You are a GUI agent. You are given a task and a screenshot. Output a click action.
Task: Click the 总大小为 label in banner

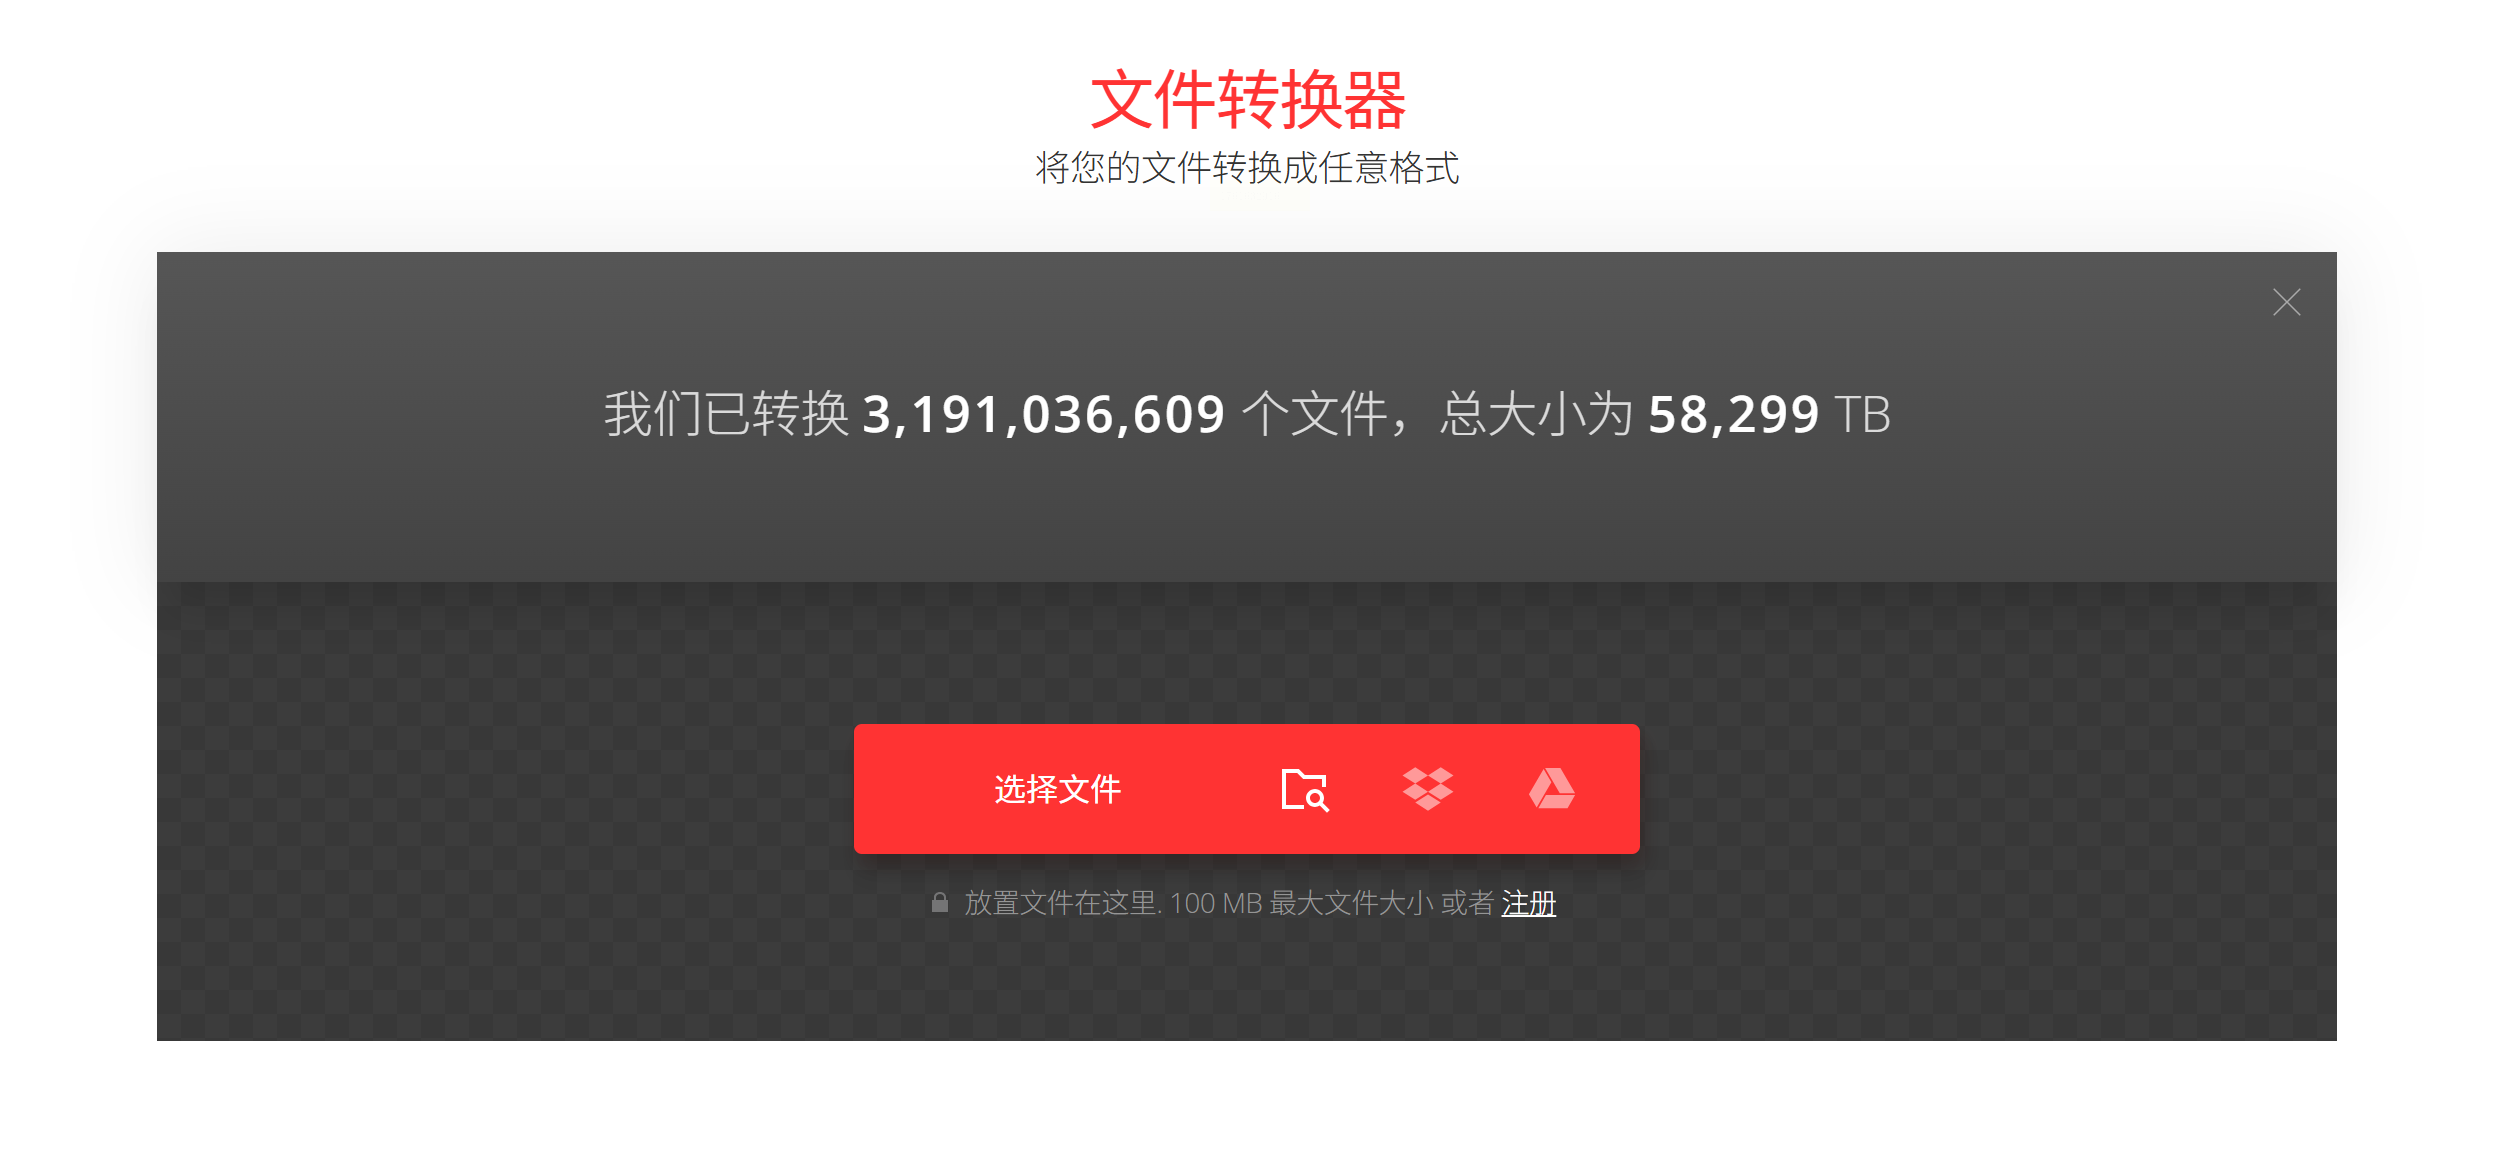point(1536,414)
